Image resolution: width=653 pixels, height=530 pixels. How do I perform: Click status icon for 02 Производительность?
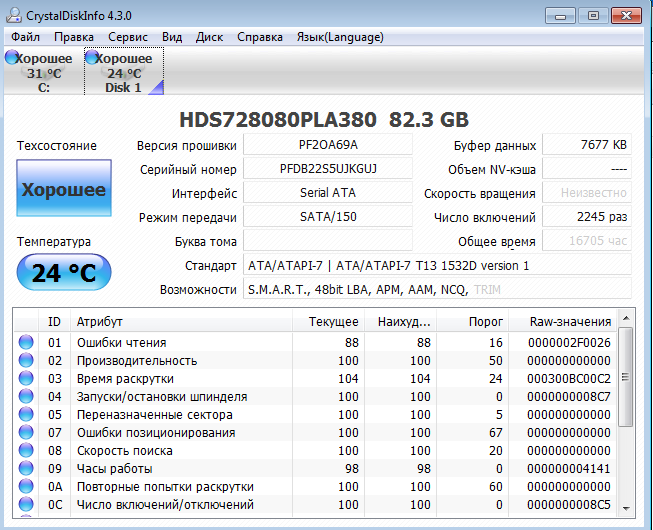(x=26, y=360)
